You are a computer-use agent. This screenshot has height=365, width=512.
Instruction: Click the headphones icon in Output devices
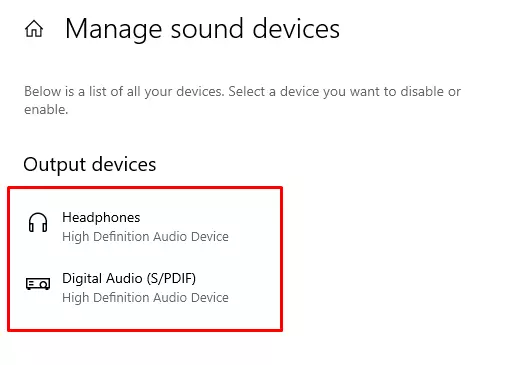pos(38,222)
